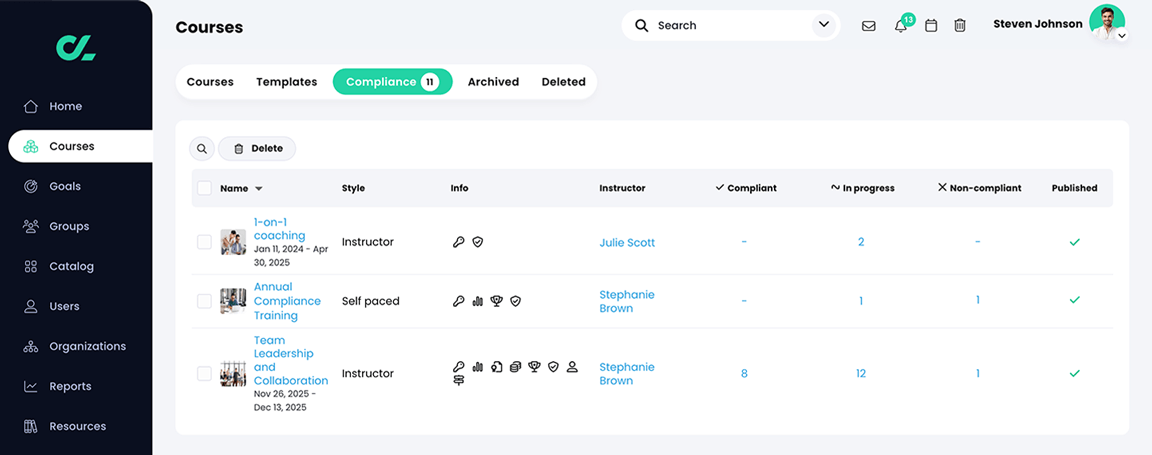The width and height of the screenshot is (1152, 455).
Task: Click signpost icon in Team Leadership row
Action: pos(458,380)
